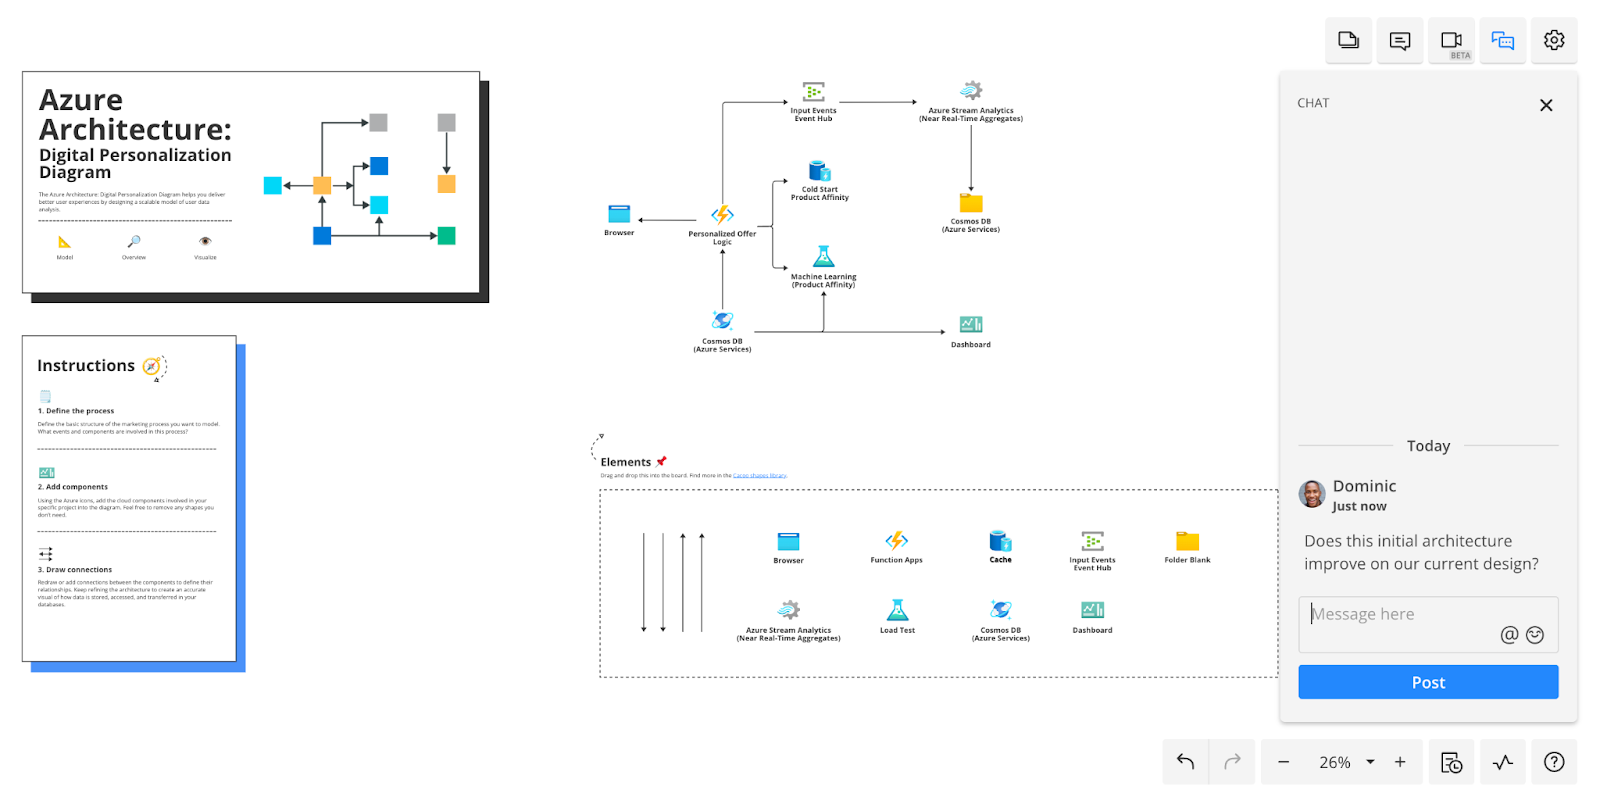
Task: Click the Azure Architecture title text
Action: [x=135, y=115]
